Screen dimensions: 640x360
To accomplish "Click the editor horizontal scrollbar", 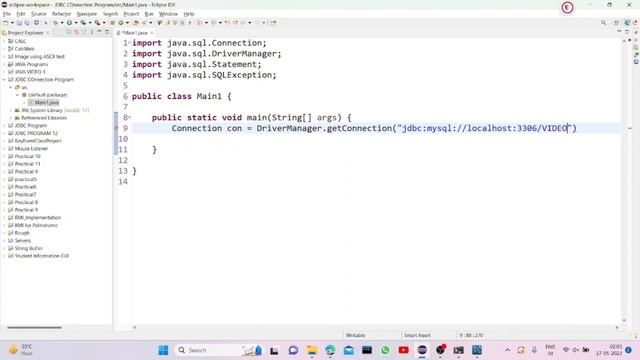I will (x=376, y=327).
